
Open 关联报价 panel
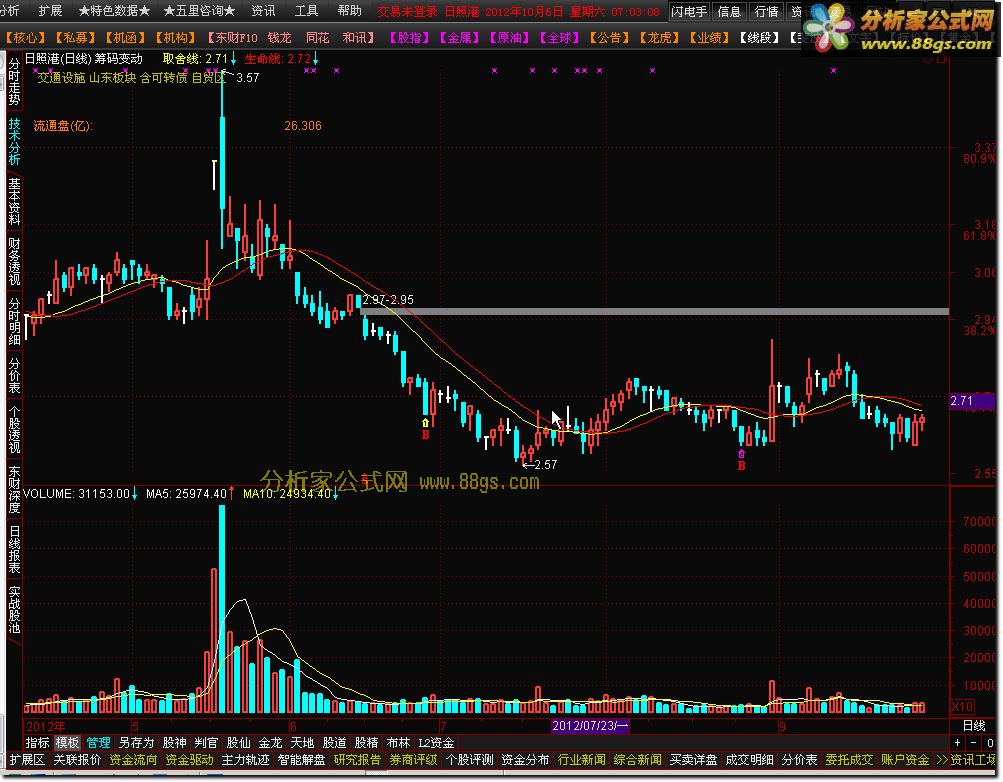77,760
